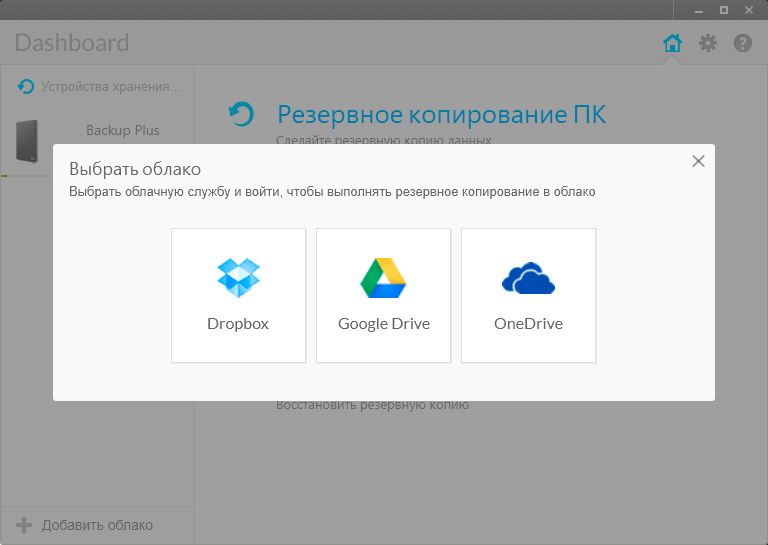Click Добавить облако in the sidebar

pos(97,525)
